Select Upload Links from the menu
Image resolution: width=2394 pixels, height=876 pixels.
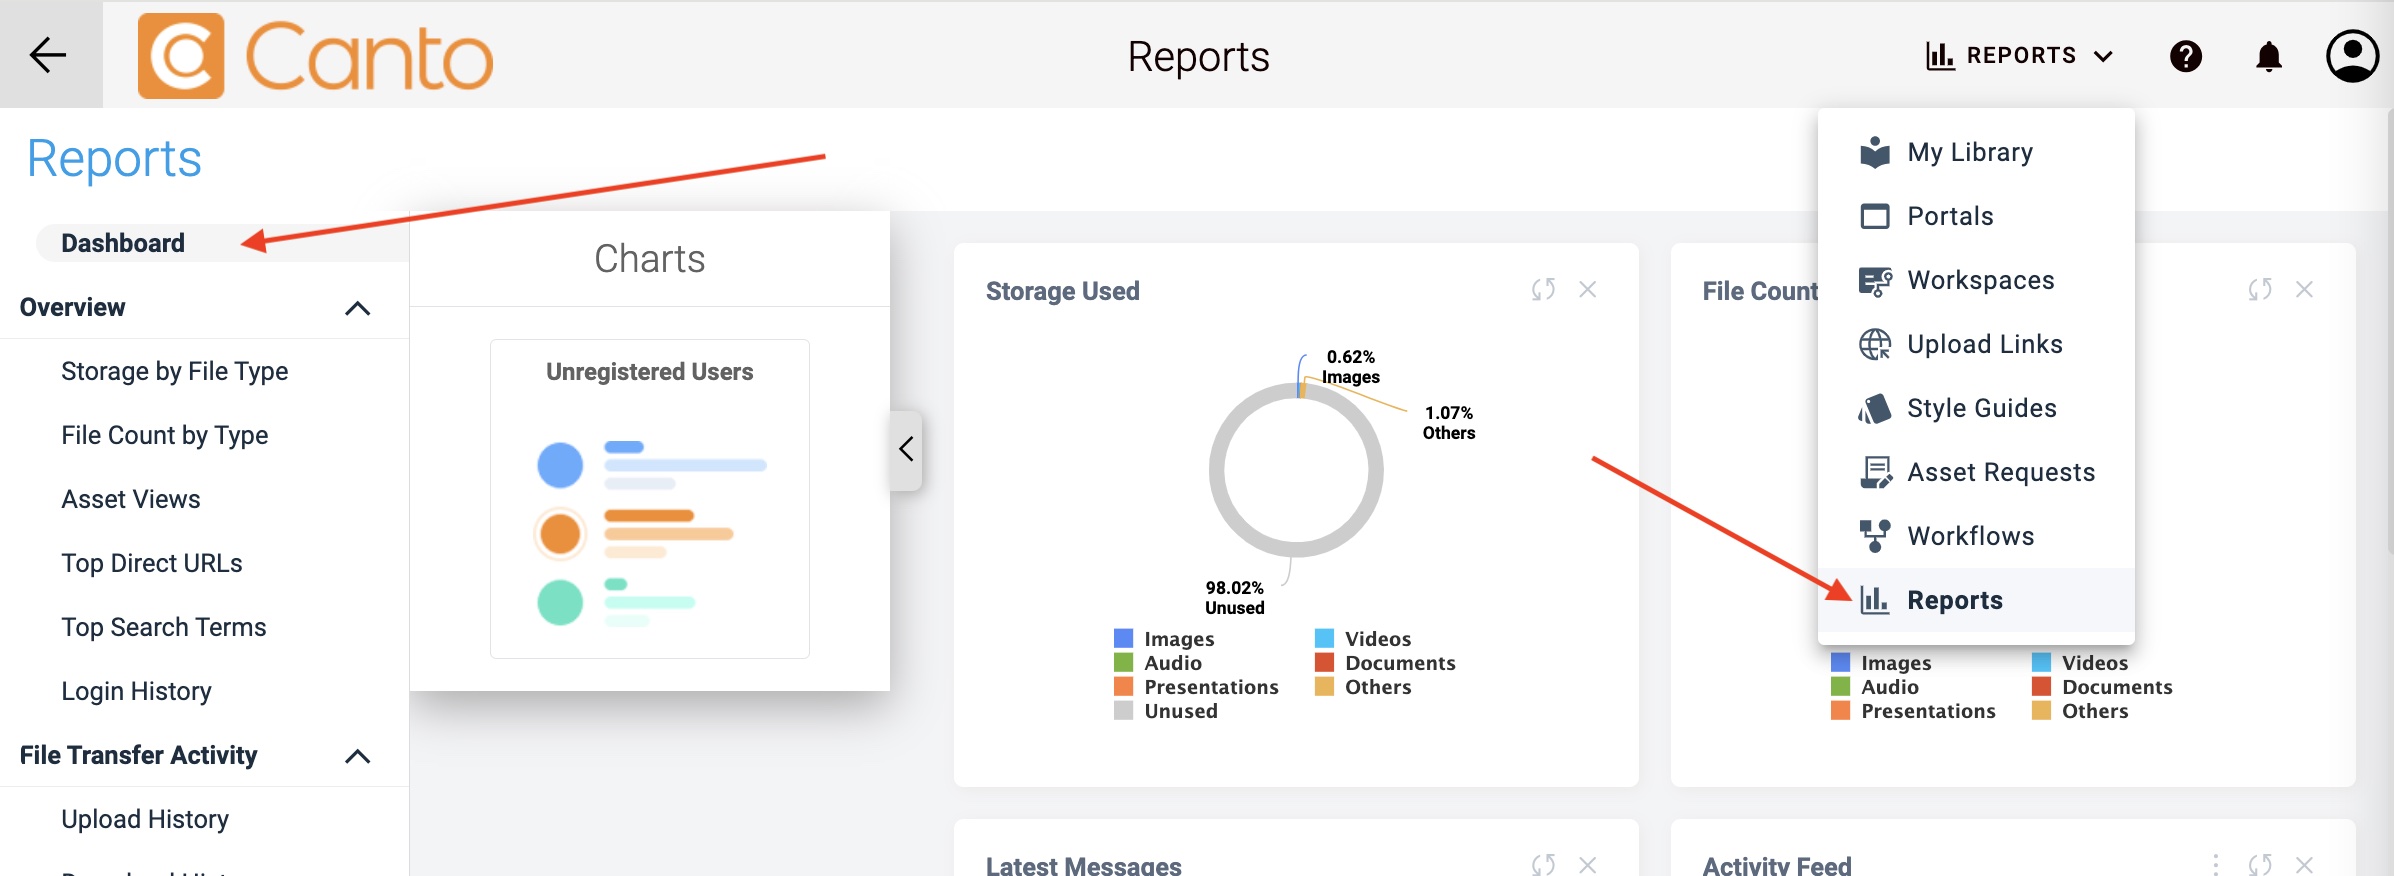pyautogui.click(x=1976, y=344)
